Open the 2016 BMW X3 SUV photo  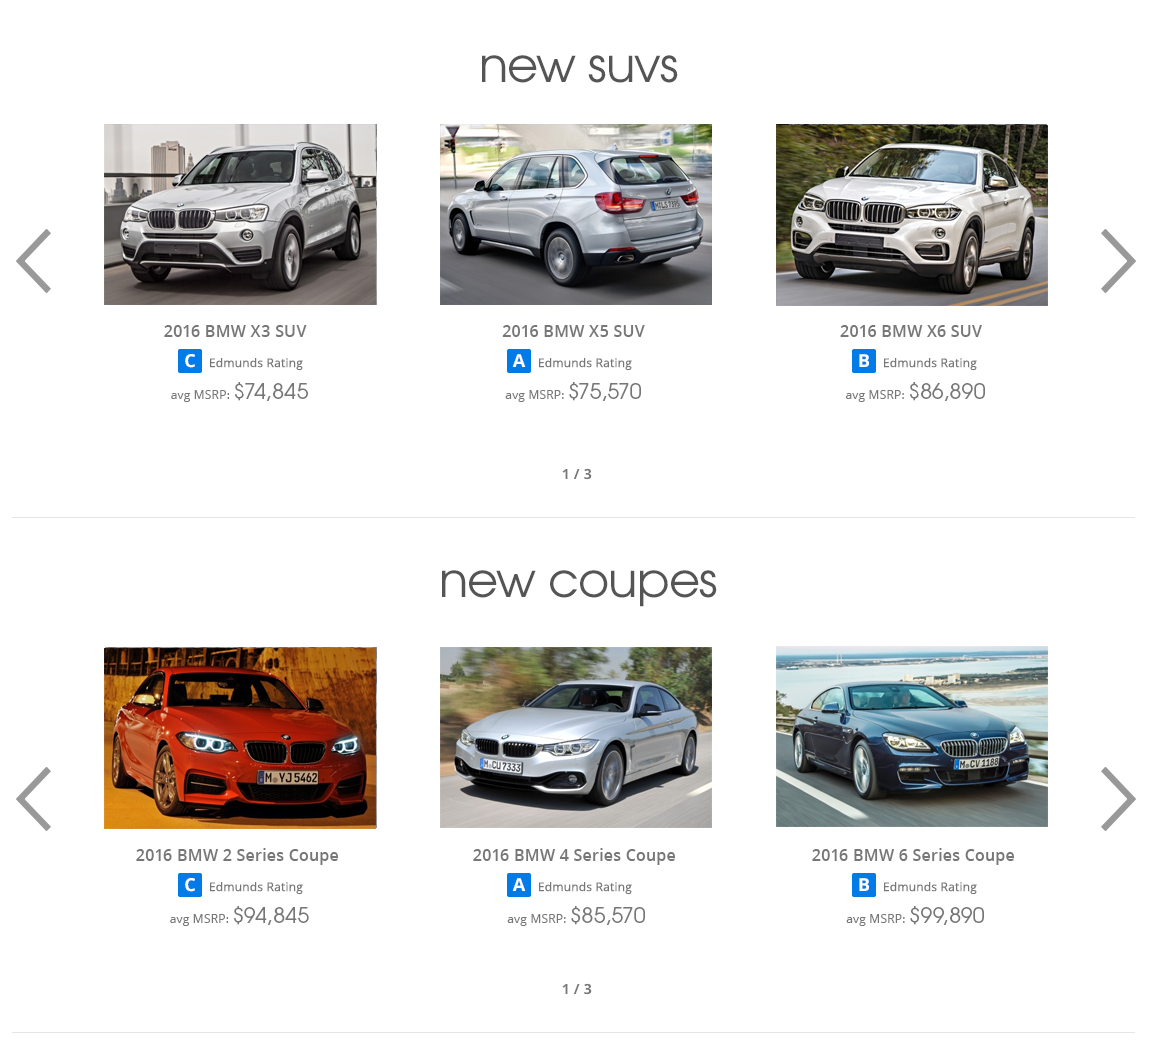click(x=240, y=214)
